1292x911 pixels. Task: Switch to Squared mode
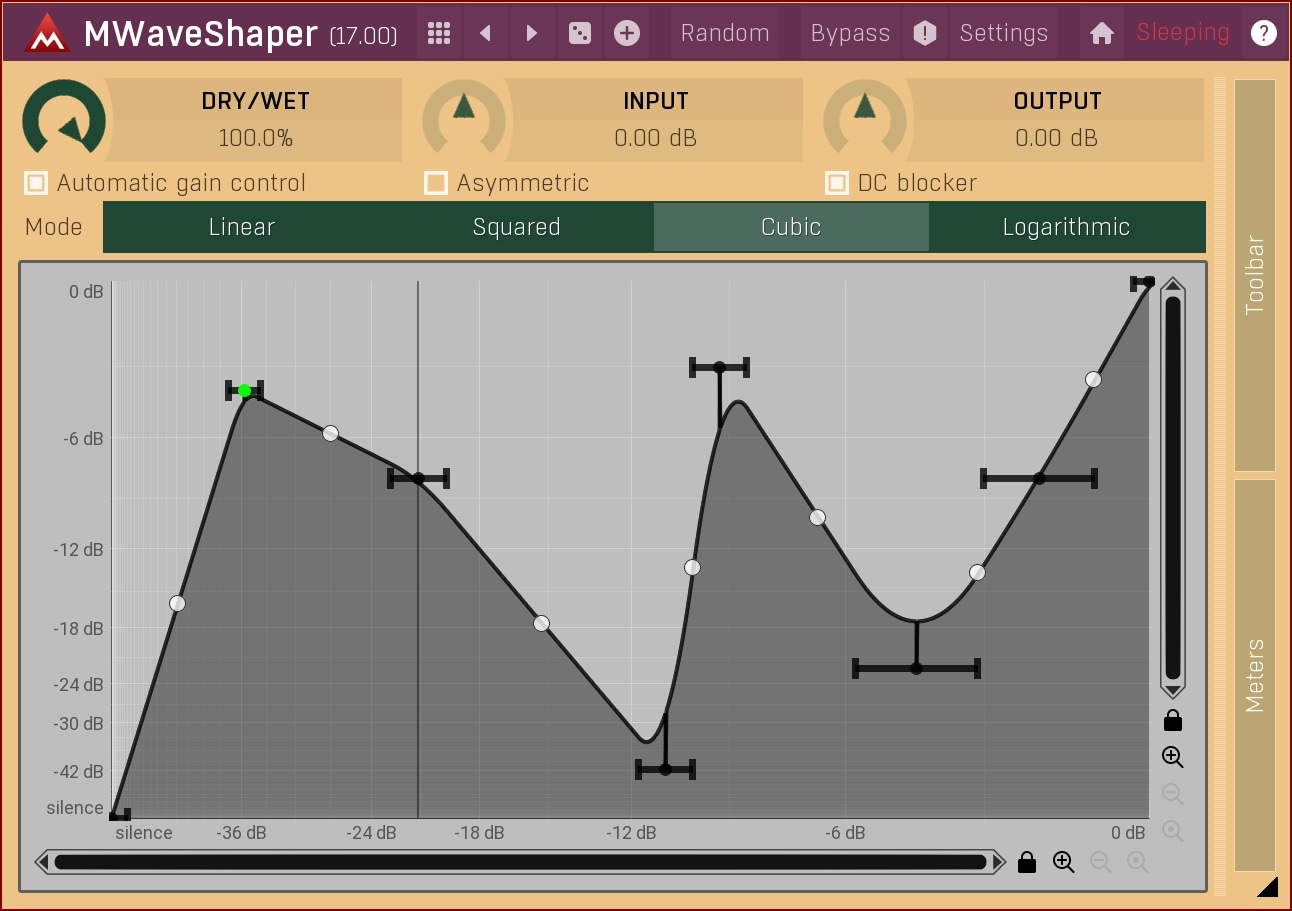[x=516, y=227]
